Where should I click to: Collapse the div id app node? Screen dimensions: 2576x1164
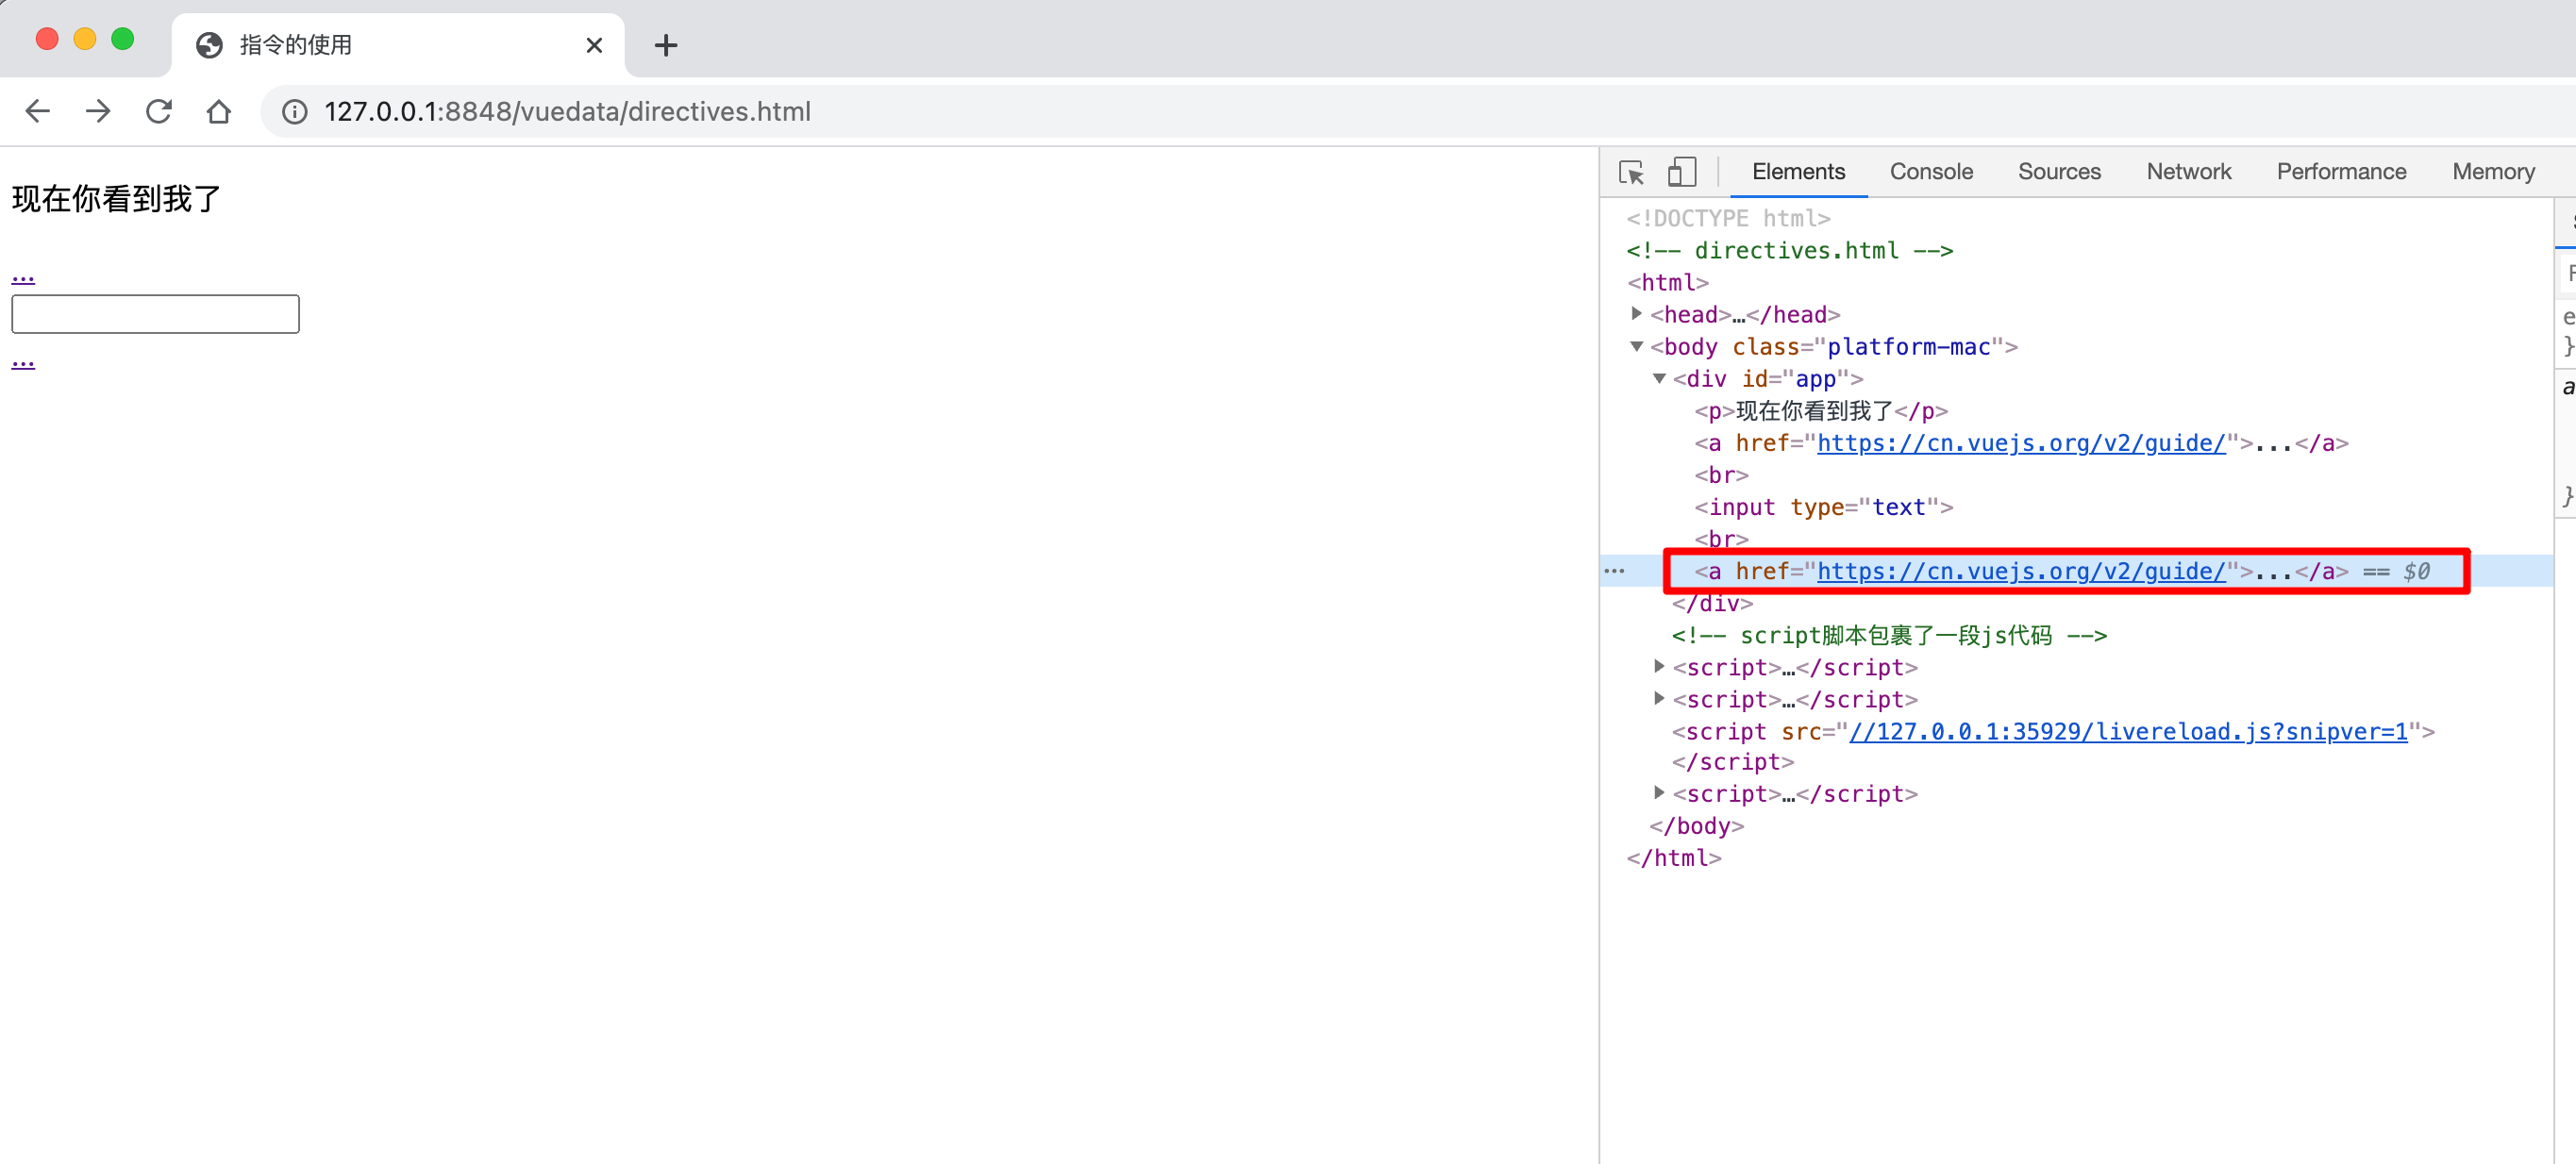1659,379
